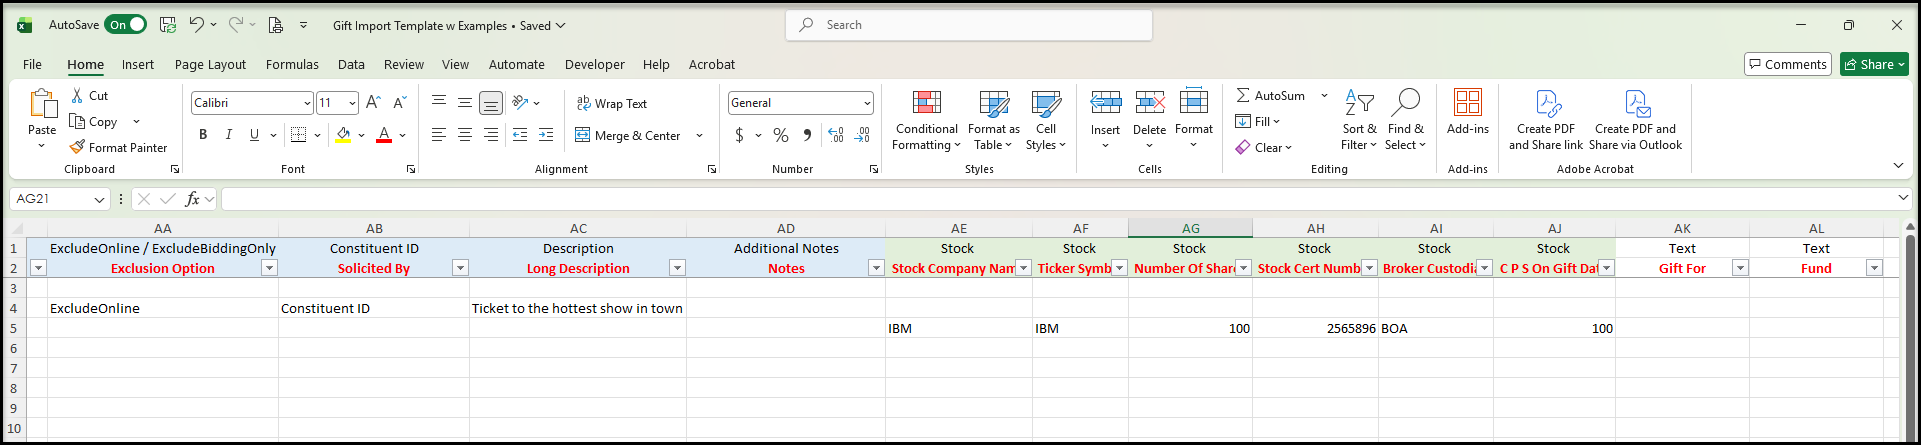
Task: Open the font size 11 dropdown
Action: click(x=352, y=103)
